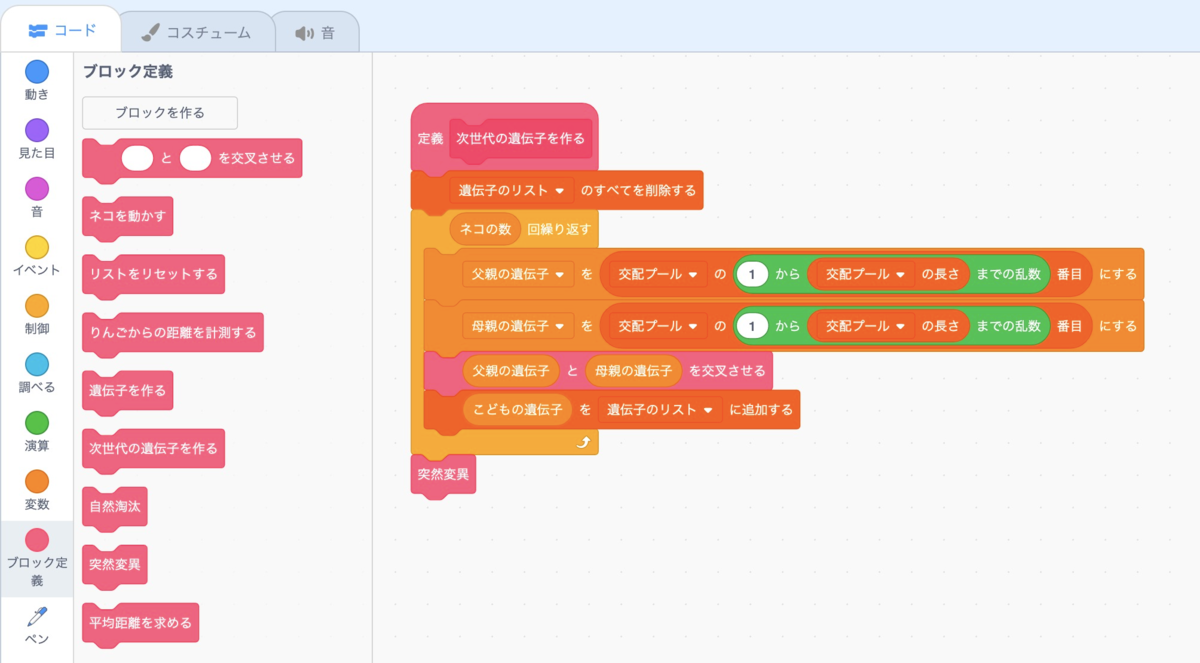Click the 回繰り返す repeat block label
Viewport: 1200px width, 663px height.
559,229
